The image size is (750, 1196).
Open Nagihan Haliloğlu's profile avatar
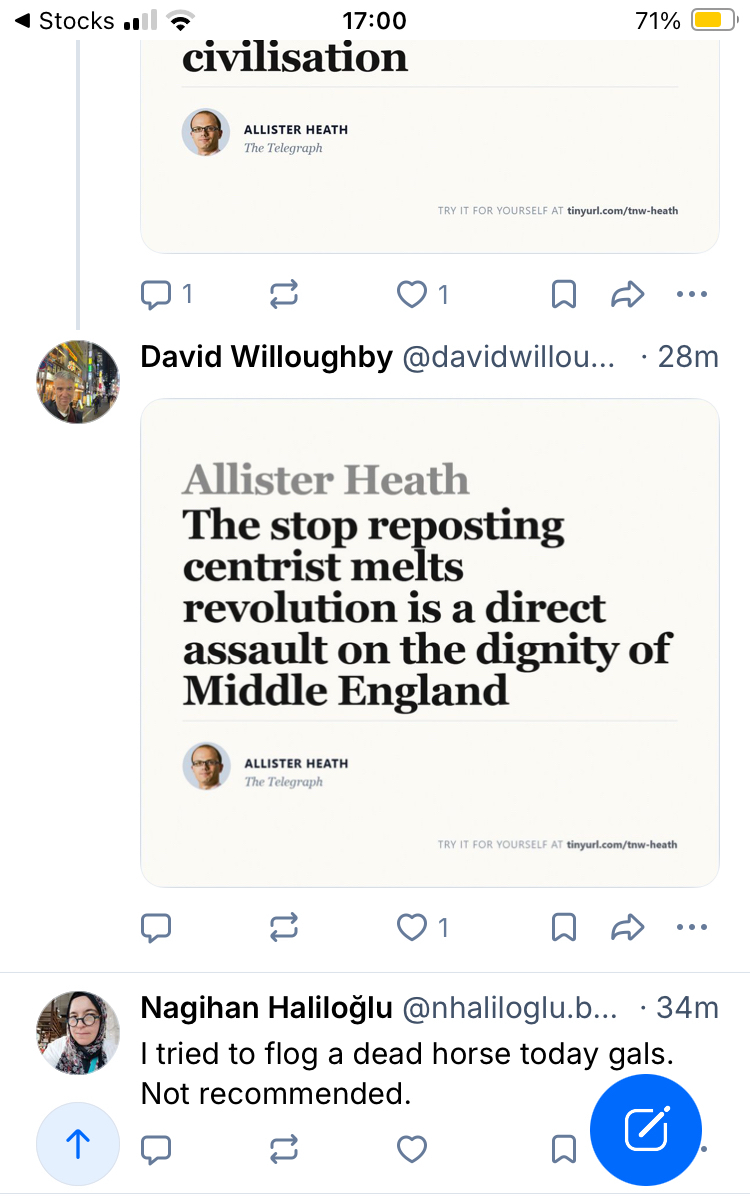tap(78, 1032)
